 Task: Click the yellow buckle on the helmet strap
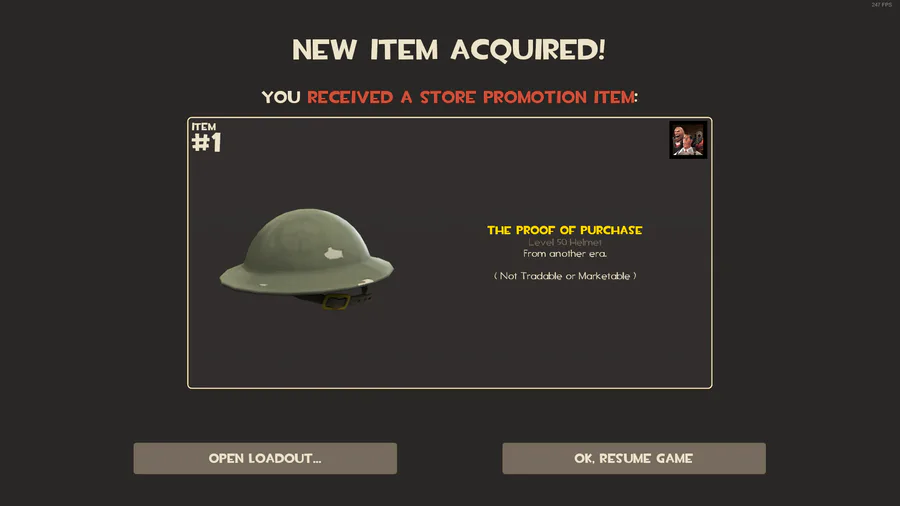coord(336,302)
